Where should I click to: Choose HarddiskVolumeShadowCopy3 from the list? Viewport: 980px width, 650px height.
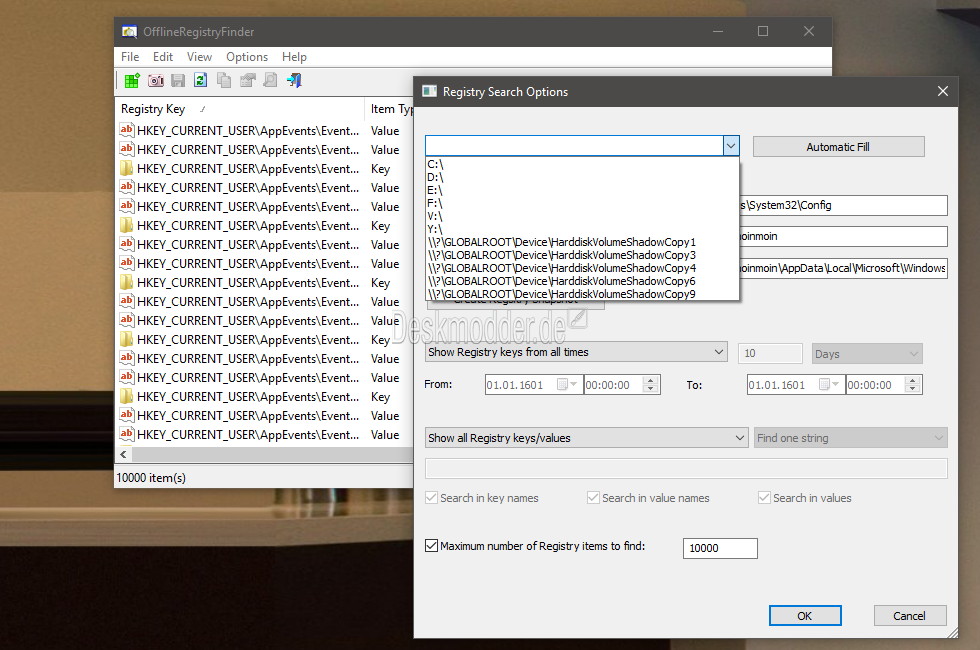pos(582,255)
